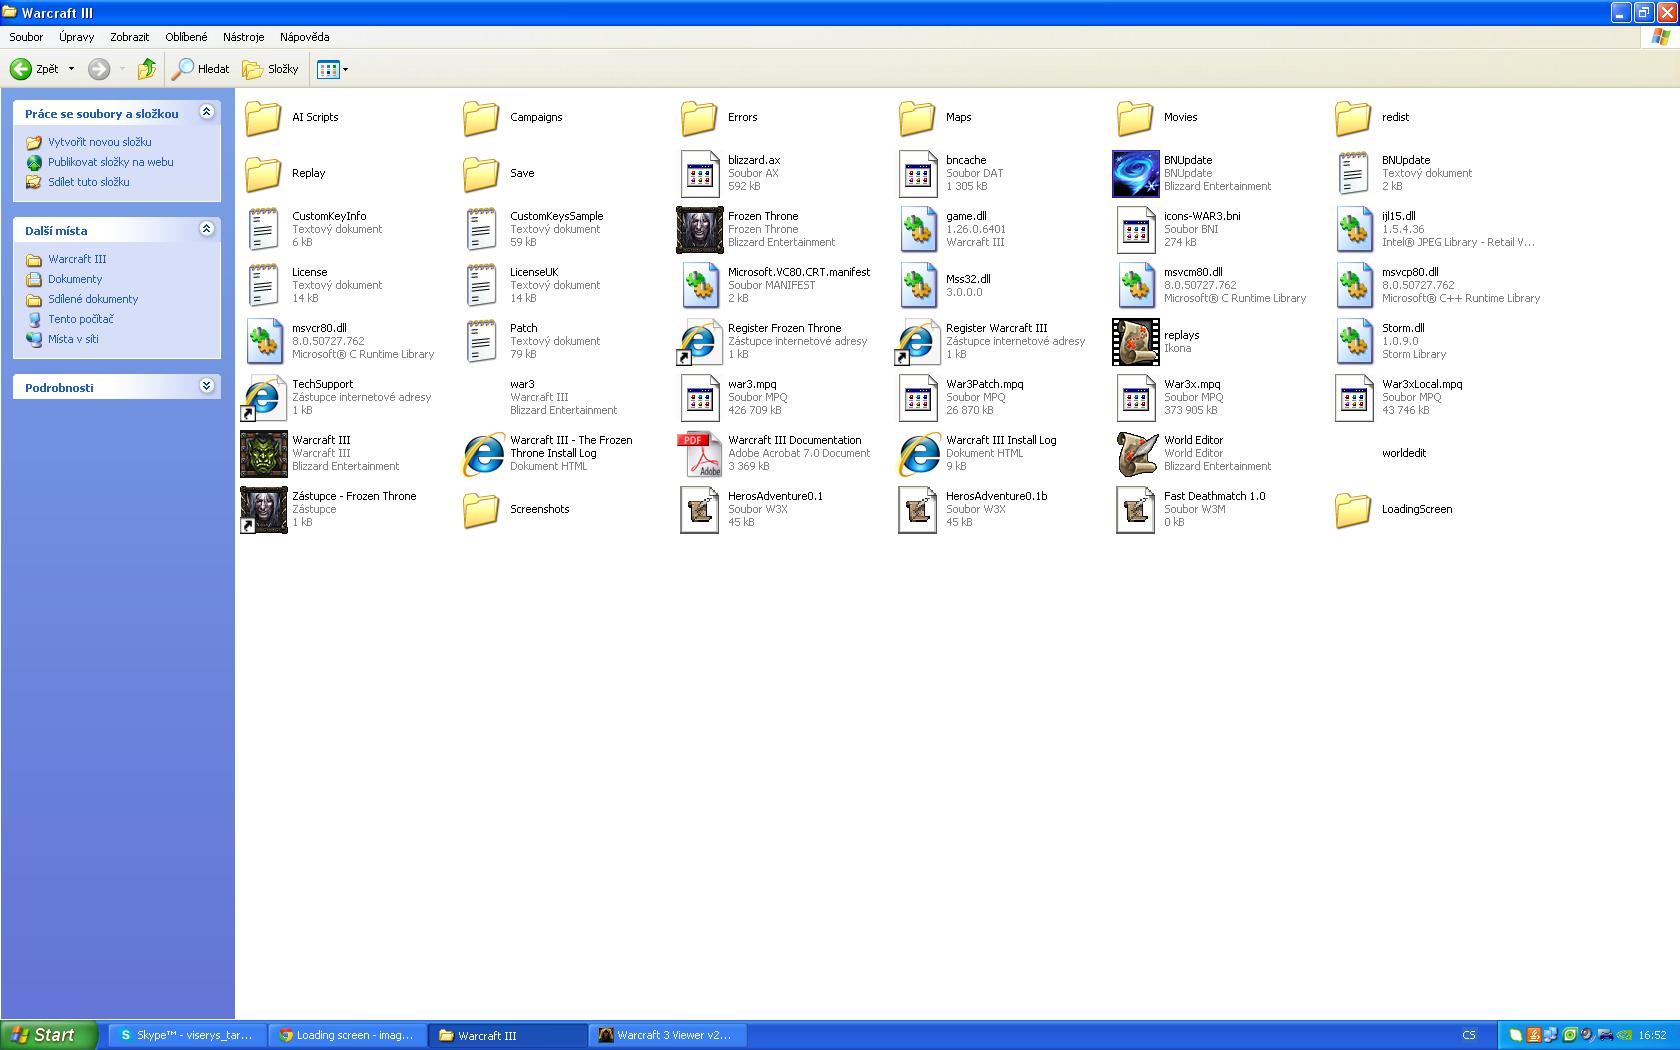Image resolution: width=1680 pixels, height=1050 pixels.
Task: Select the replays film icon file
Action: [1136, 342]
